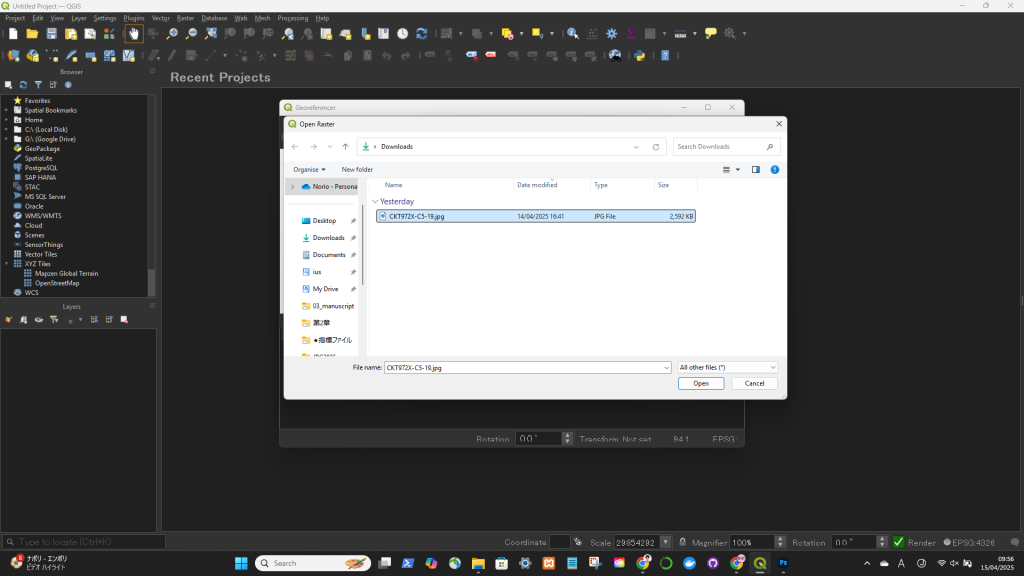This screenshot has height=576, width=1024.
Task: Disable the Render checkbox in status bar
Action: pos(898,542)
